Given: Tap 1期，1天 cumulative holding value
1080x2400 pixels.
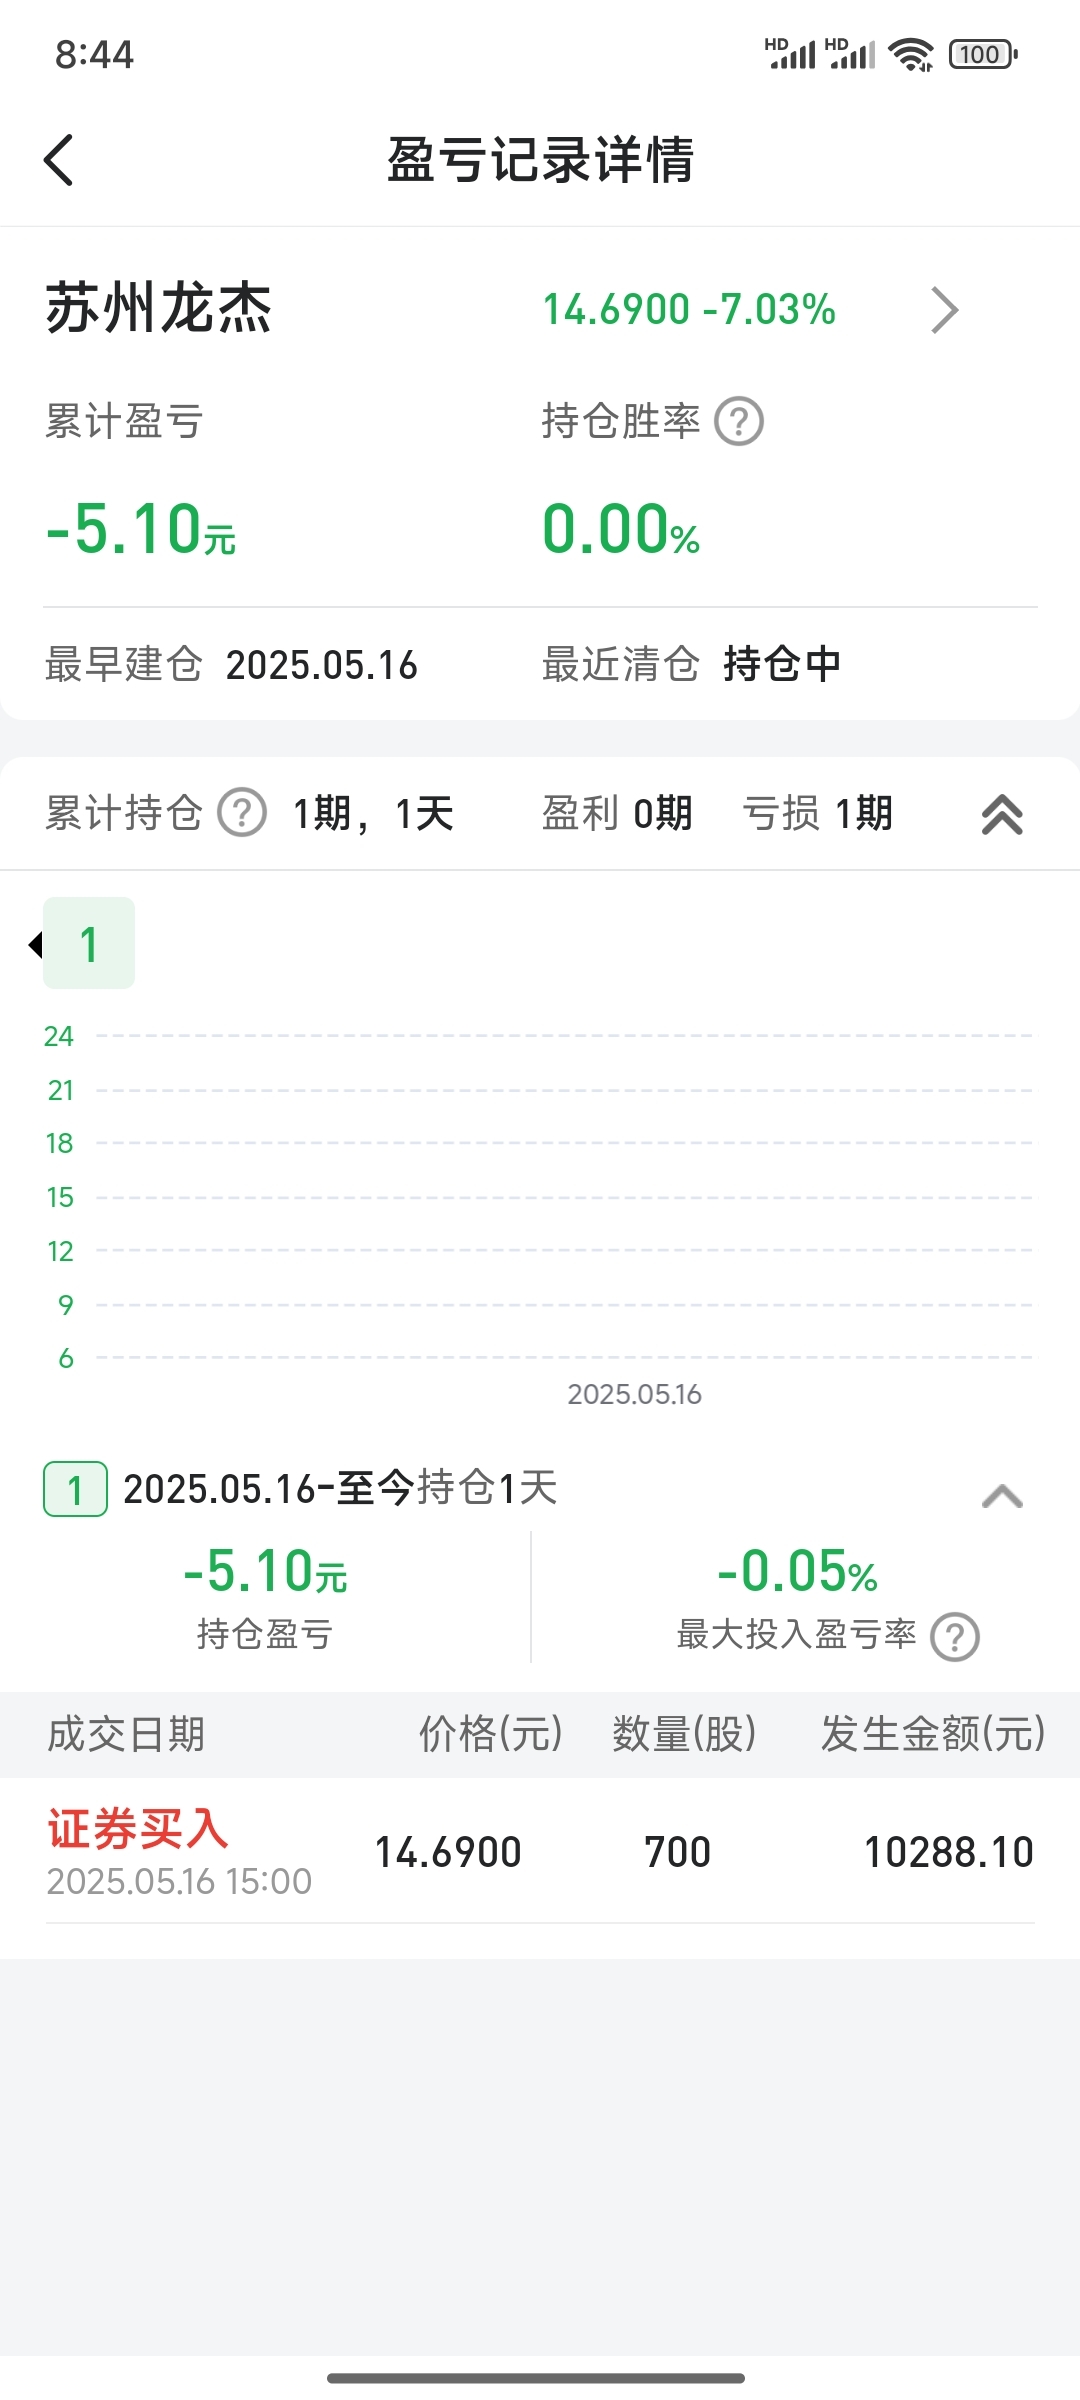Looking at the screenshot, I should [x=373, y=813].
